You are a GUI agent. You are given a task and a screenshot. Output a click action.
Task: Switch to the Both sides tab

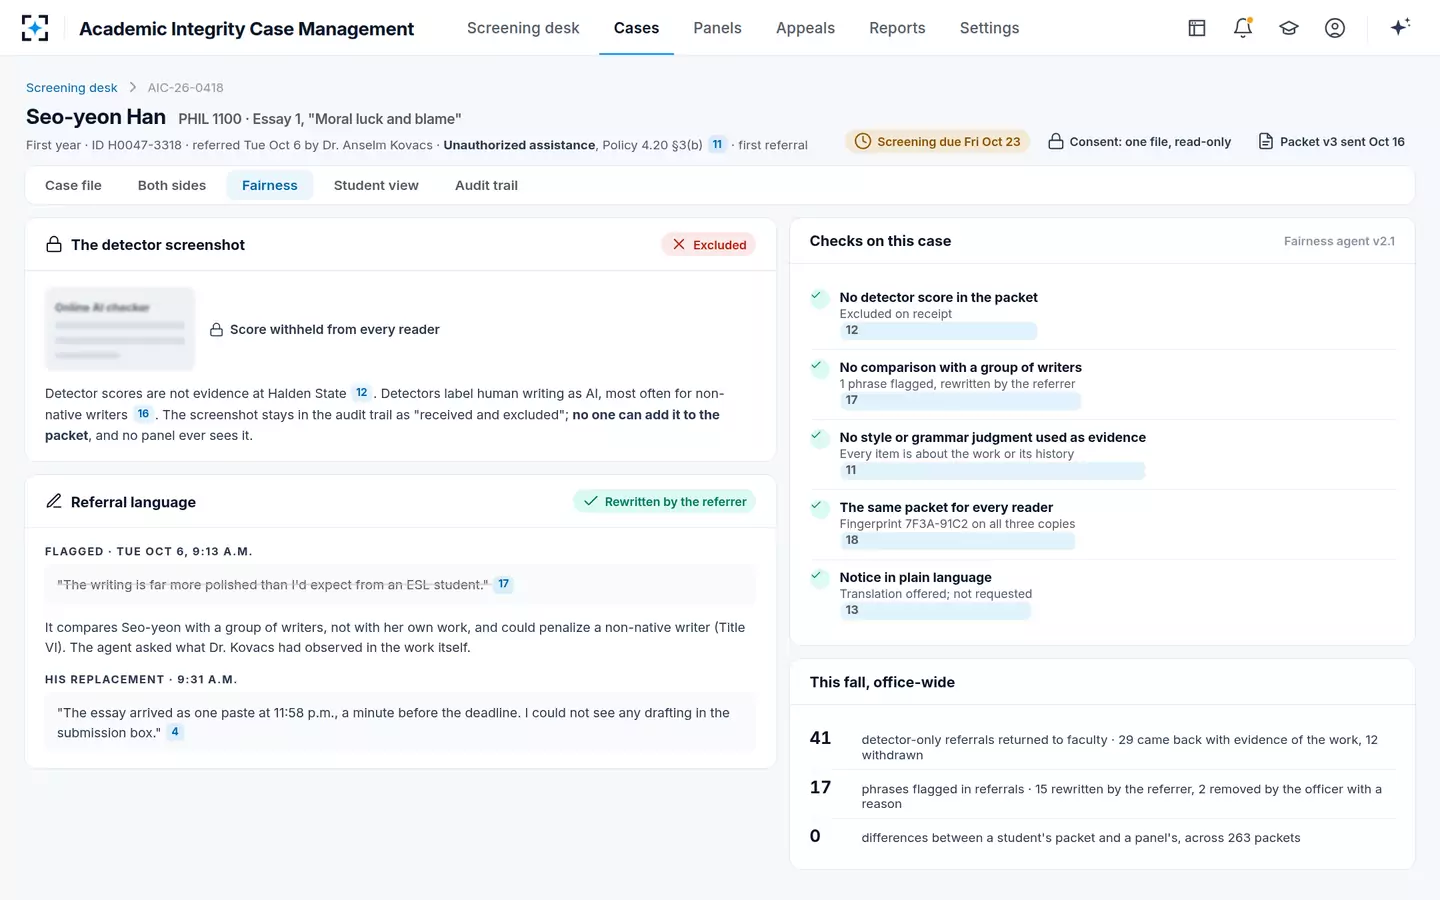(172, 185)
